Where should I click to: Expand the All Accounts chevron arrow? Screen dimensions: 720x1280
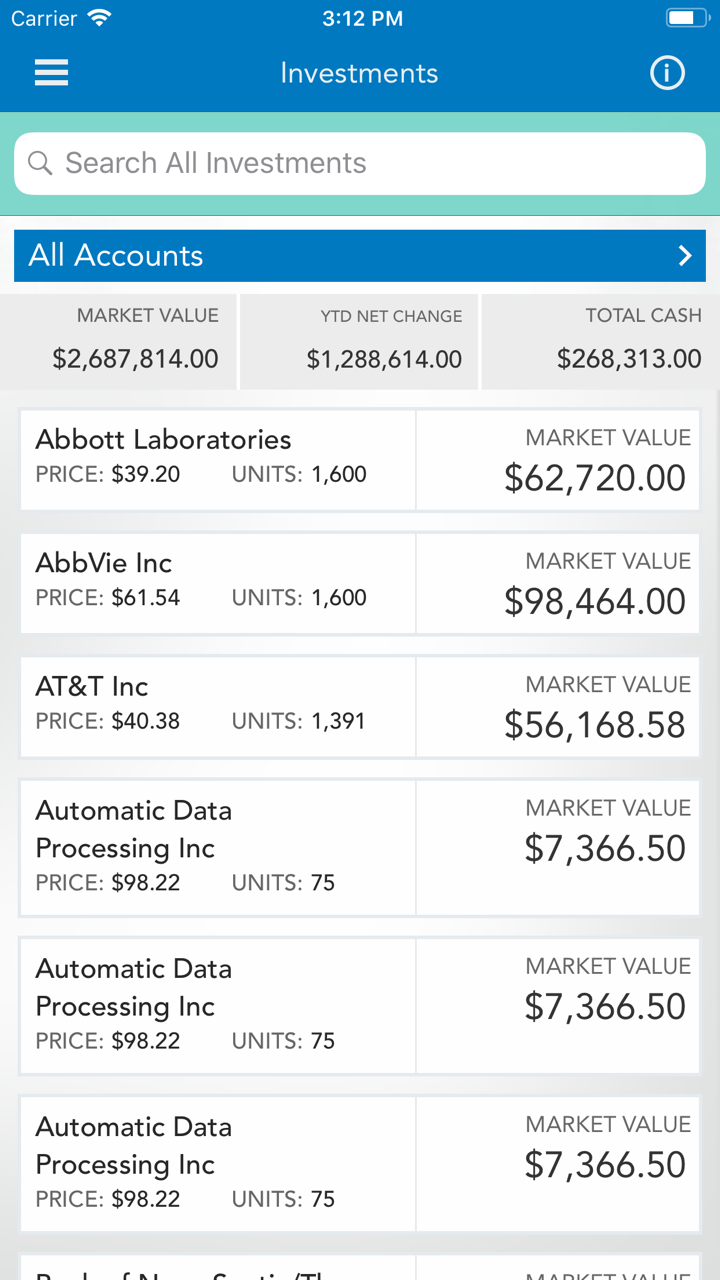tap(685, 256)
